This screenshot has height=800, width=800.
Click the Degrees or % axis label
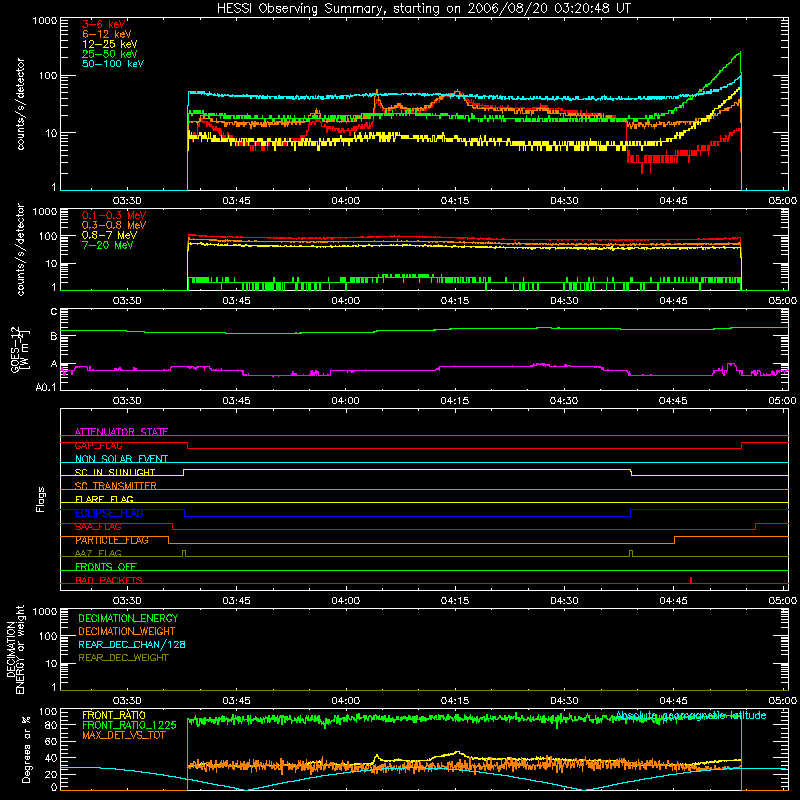pos(27,750)
